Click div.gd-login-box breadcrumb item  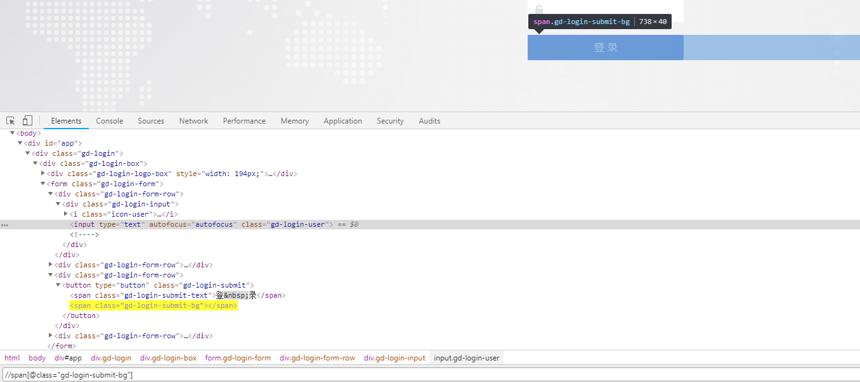[x=168, y=358]
